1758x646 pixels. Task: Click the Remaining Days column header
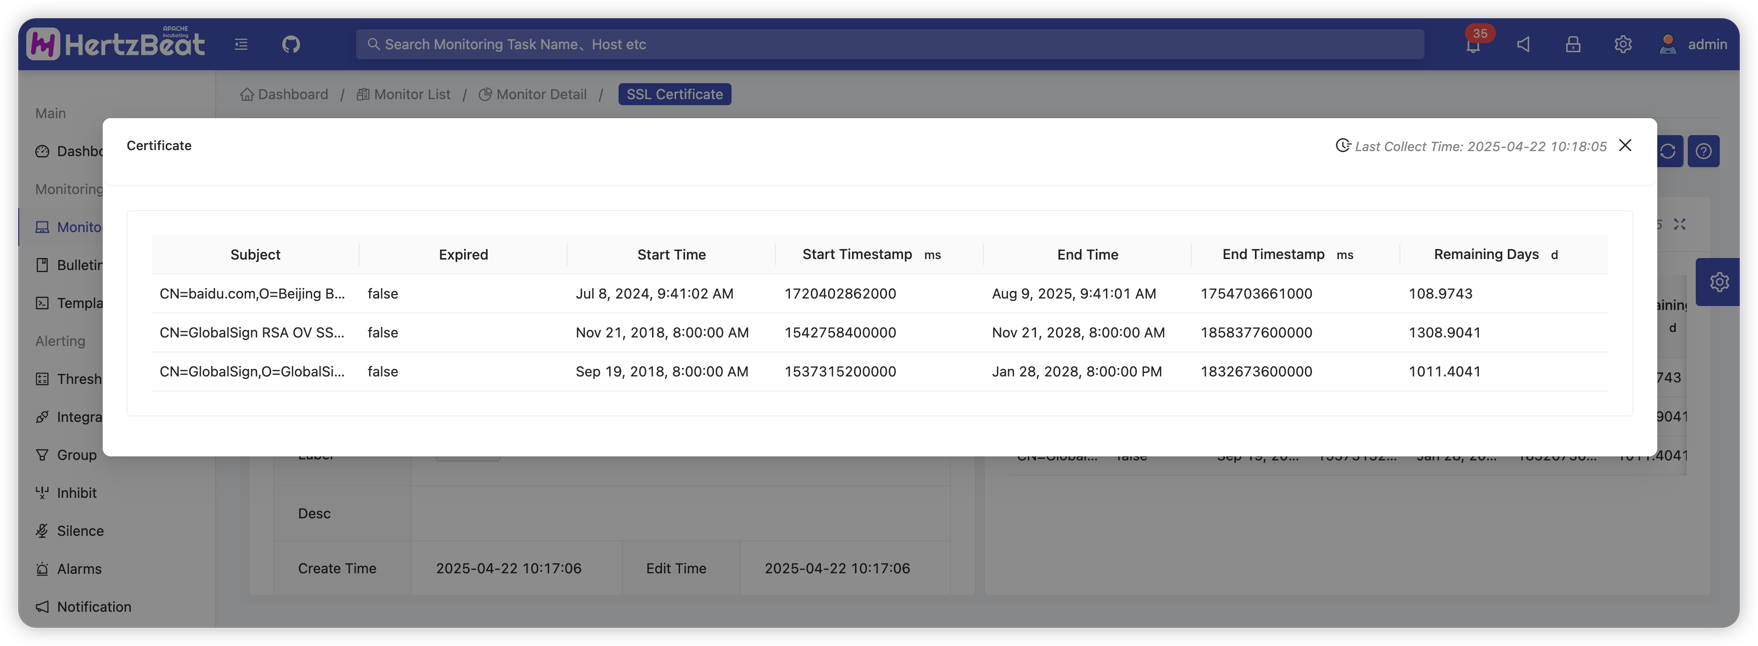click(x=1486, y=255)
